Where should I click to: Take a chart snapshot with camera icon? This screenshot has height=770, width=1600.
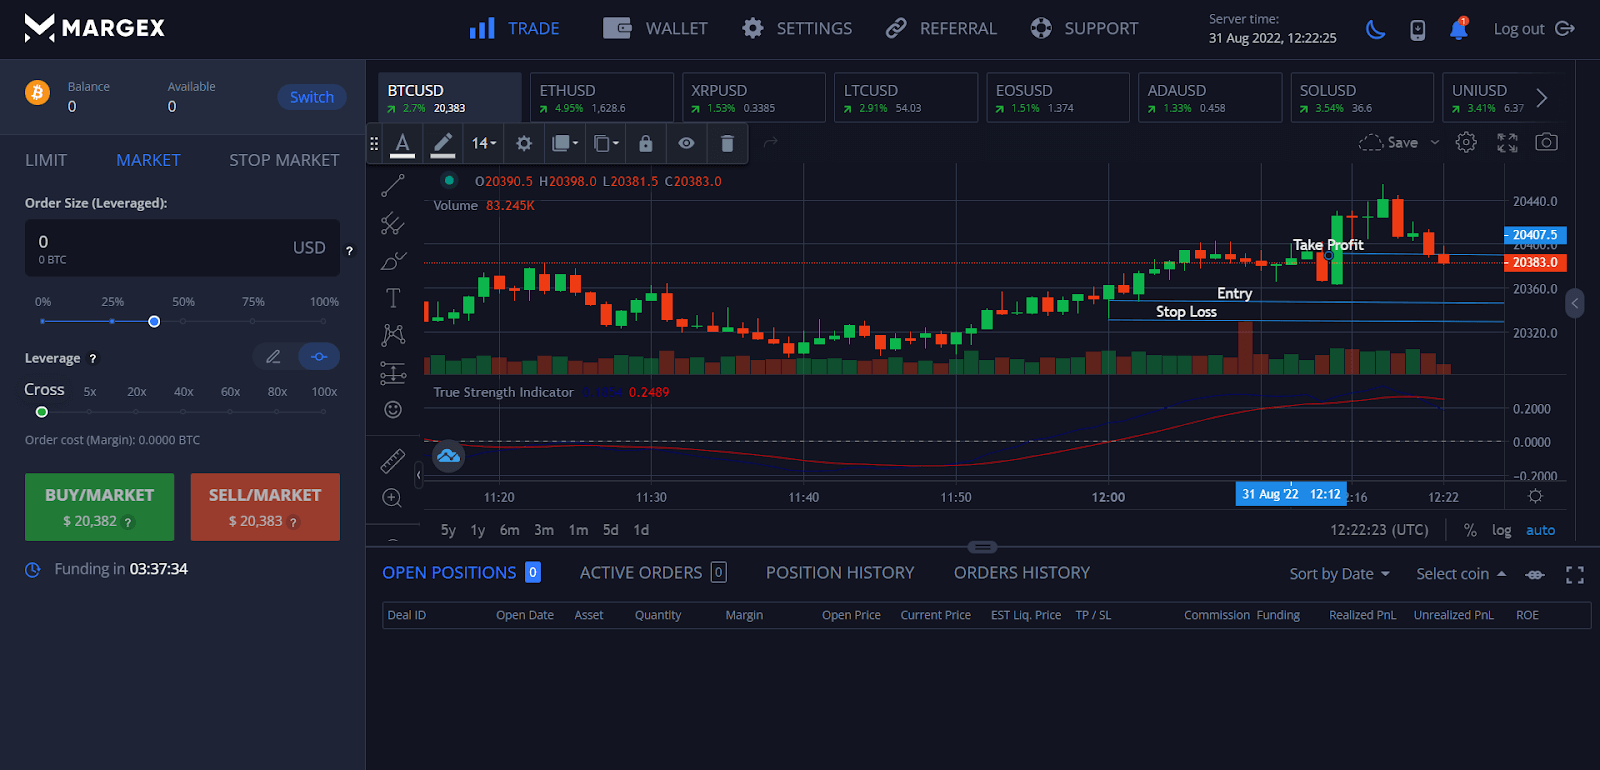coord(1546,142)
